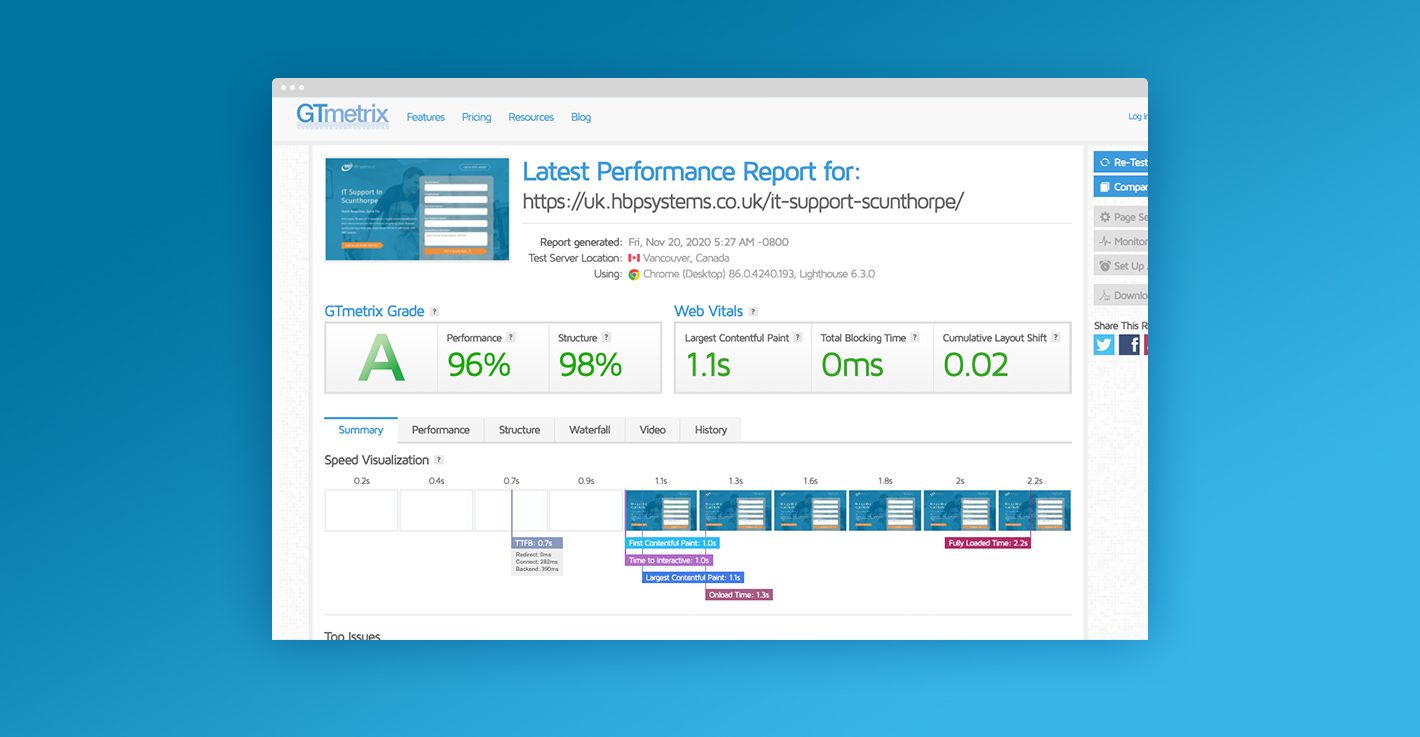Open the Video tab
This screenshot has height=737, width=1420.
point(653,430)
